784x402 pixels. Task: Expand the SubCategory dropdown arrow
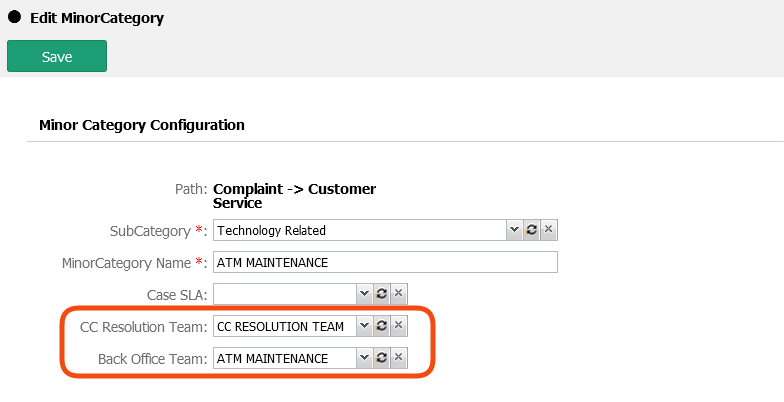point(514,230)
